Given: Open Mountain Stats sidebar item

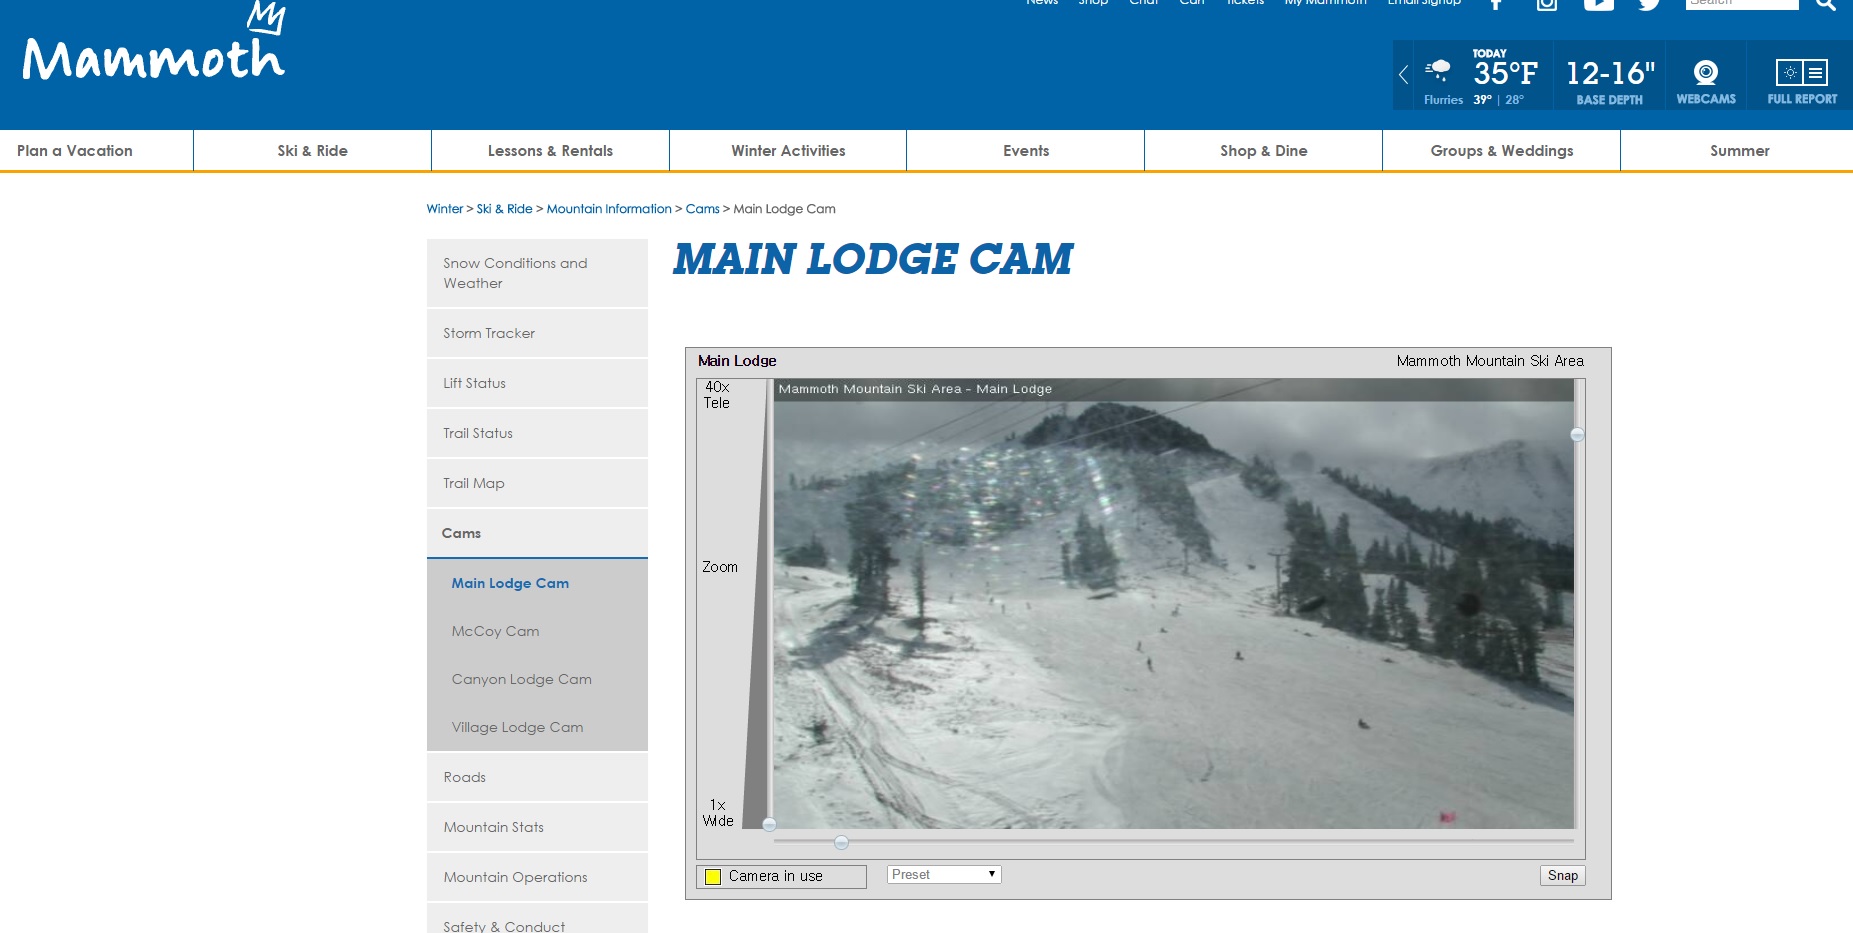Looking at the screenshot, I should pyautogui.click(x=537, y=827).
